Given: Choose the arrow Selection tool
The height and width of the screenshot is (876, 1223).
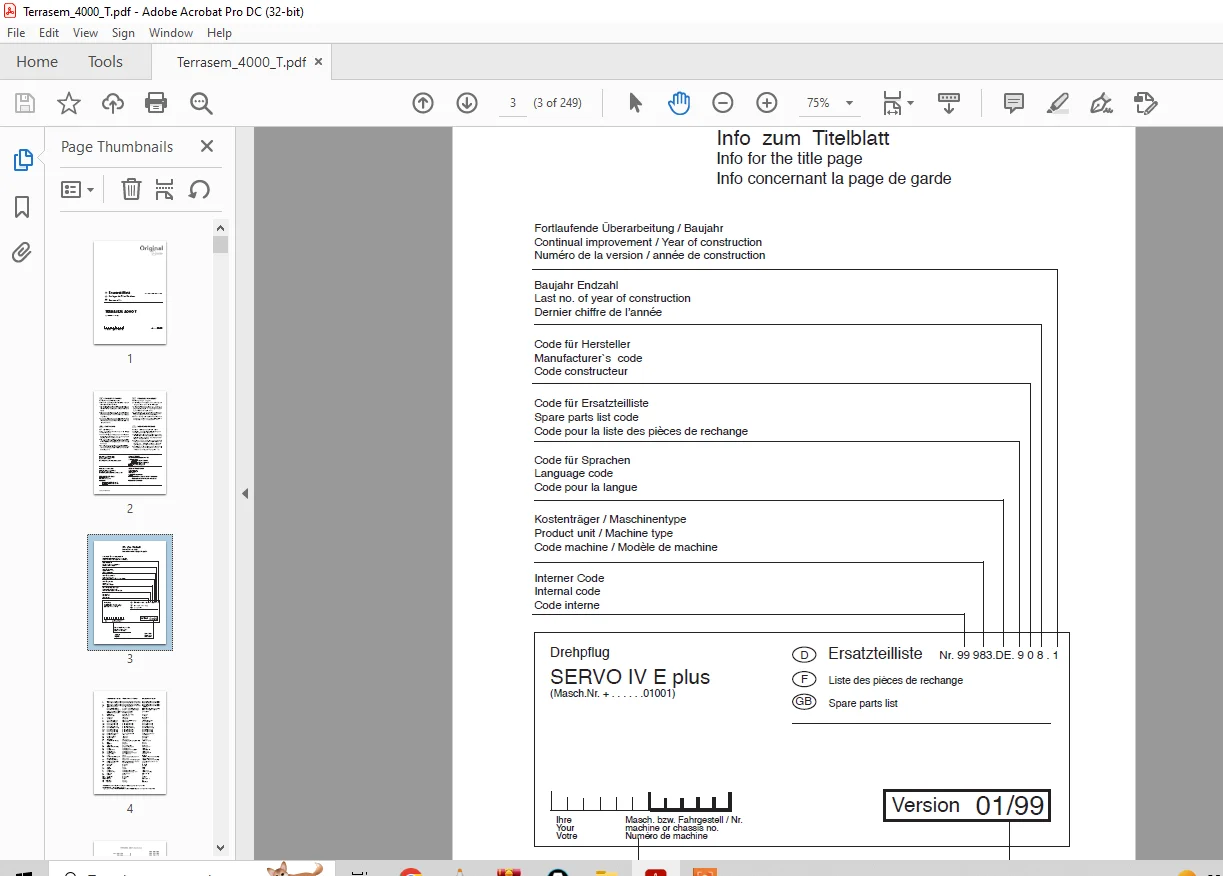Looking at the screenshot, I should (635, 103).
